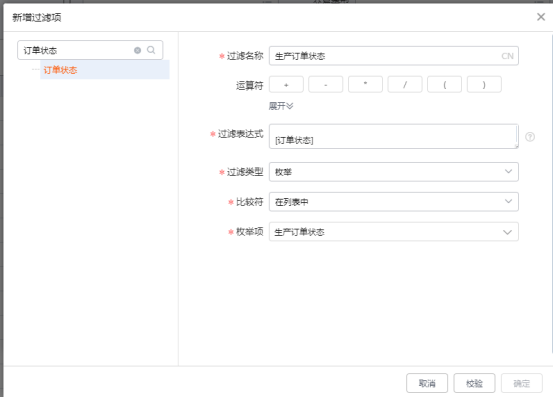This screenshot has height=397, width=554.
Task: Click the 确定 button
Action: 521,383
